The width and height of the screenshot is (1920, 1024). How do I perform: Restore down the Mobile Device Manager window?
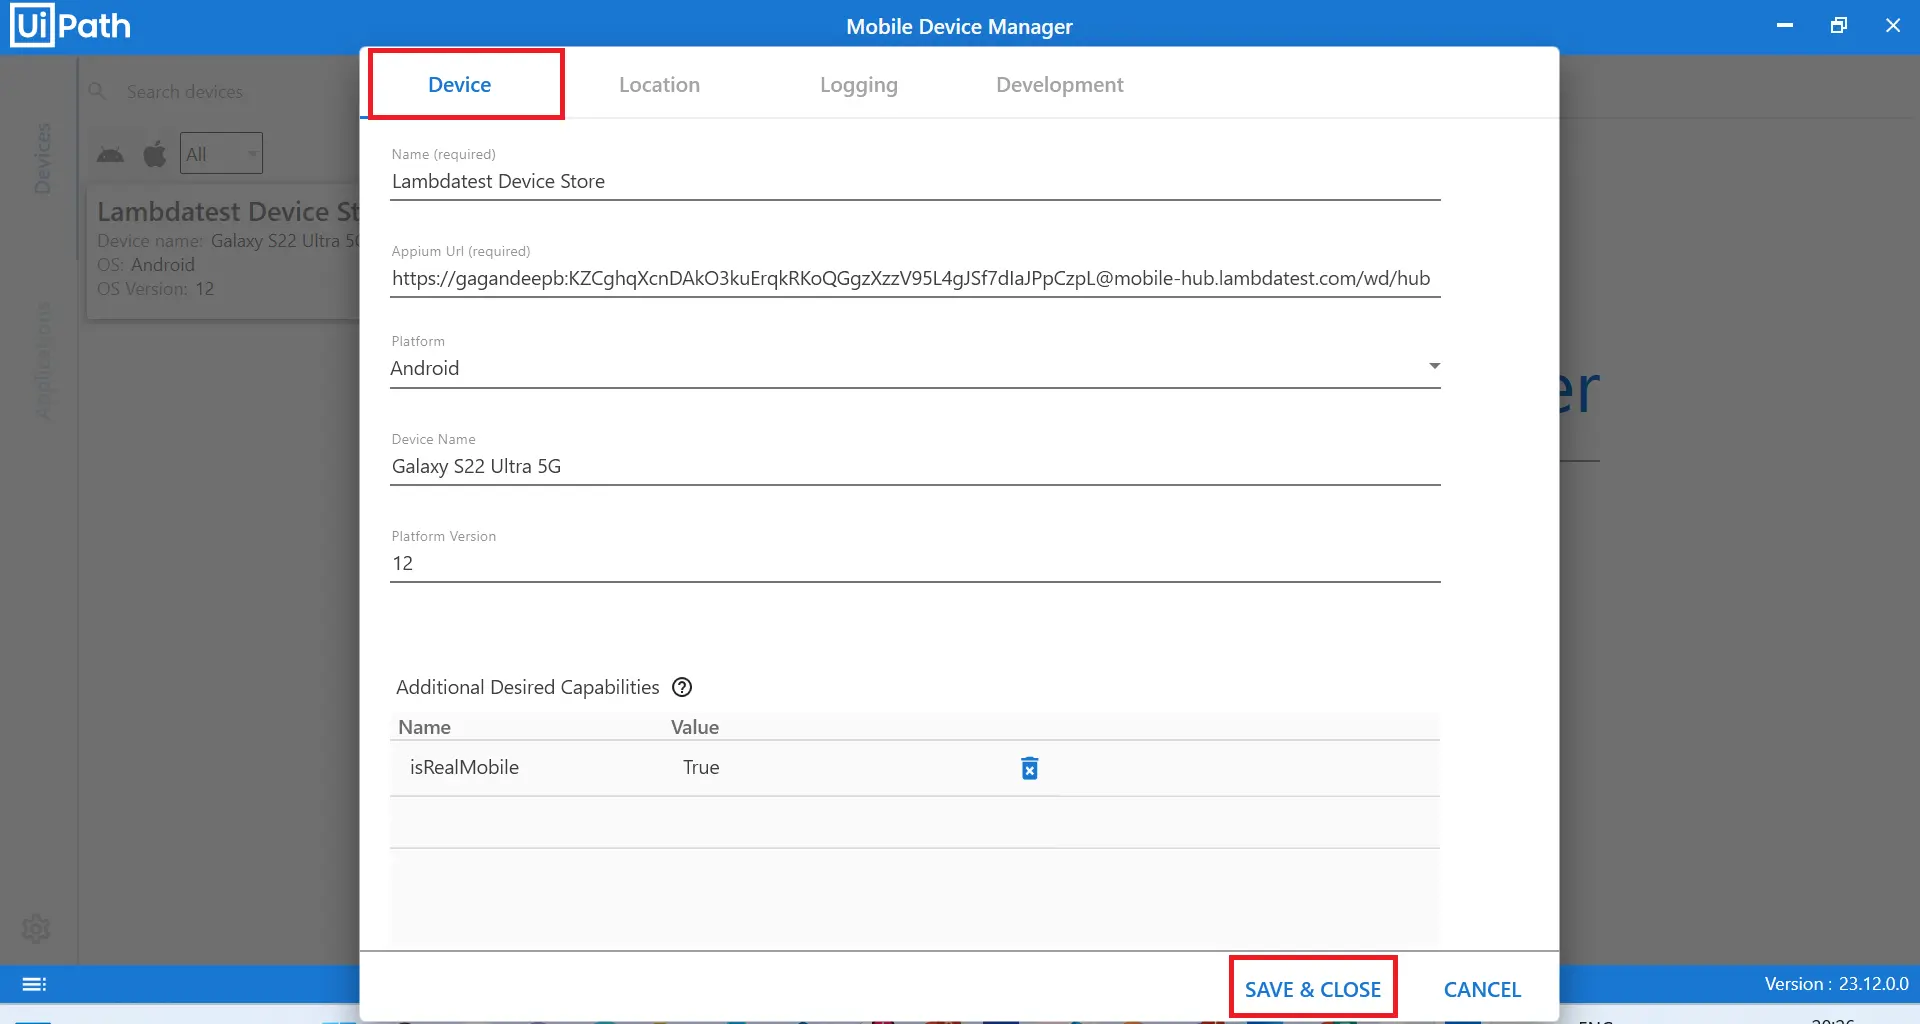click(1838, 26)
